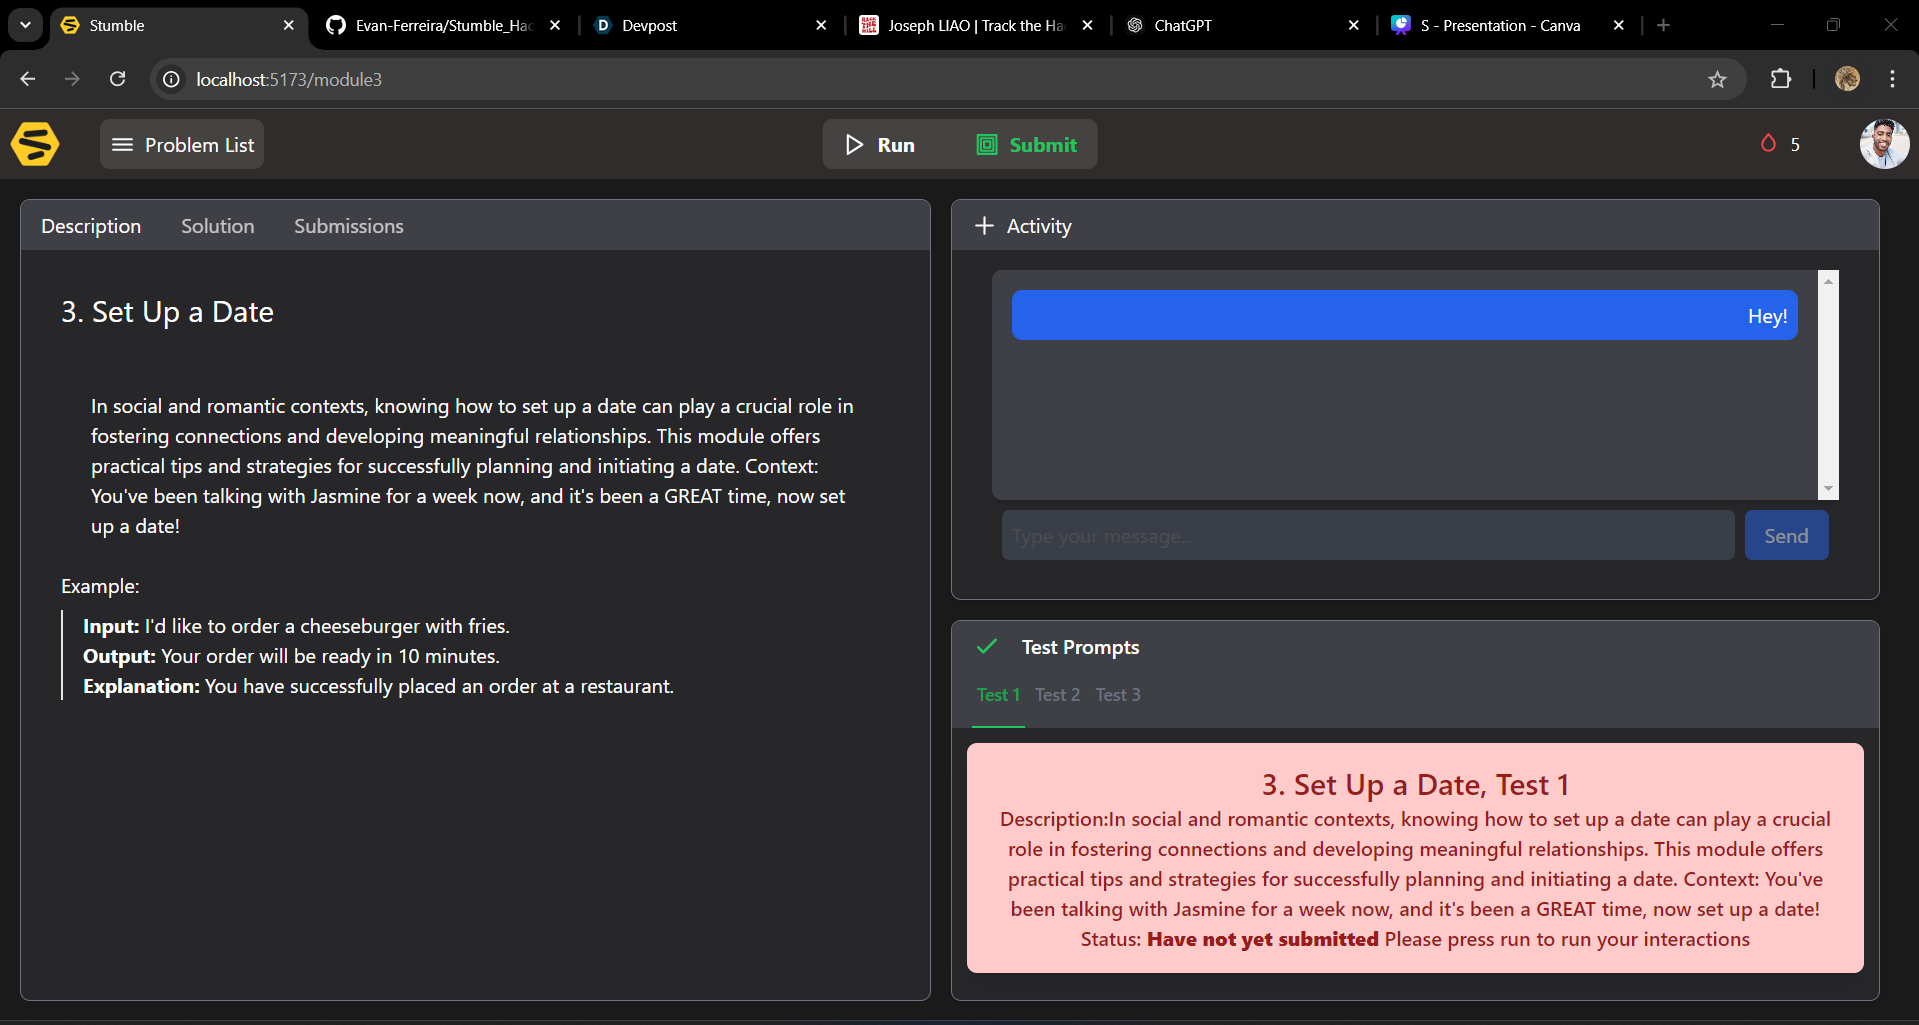Click the browser back arrow
This screenshot has height=1025, width=1919.
(28, 79)
